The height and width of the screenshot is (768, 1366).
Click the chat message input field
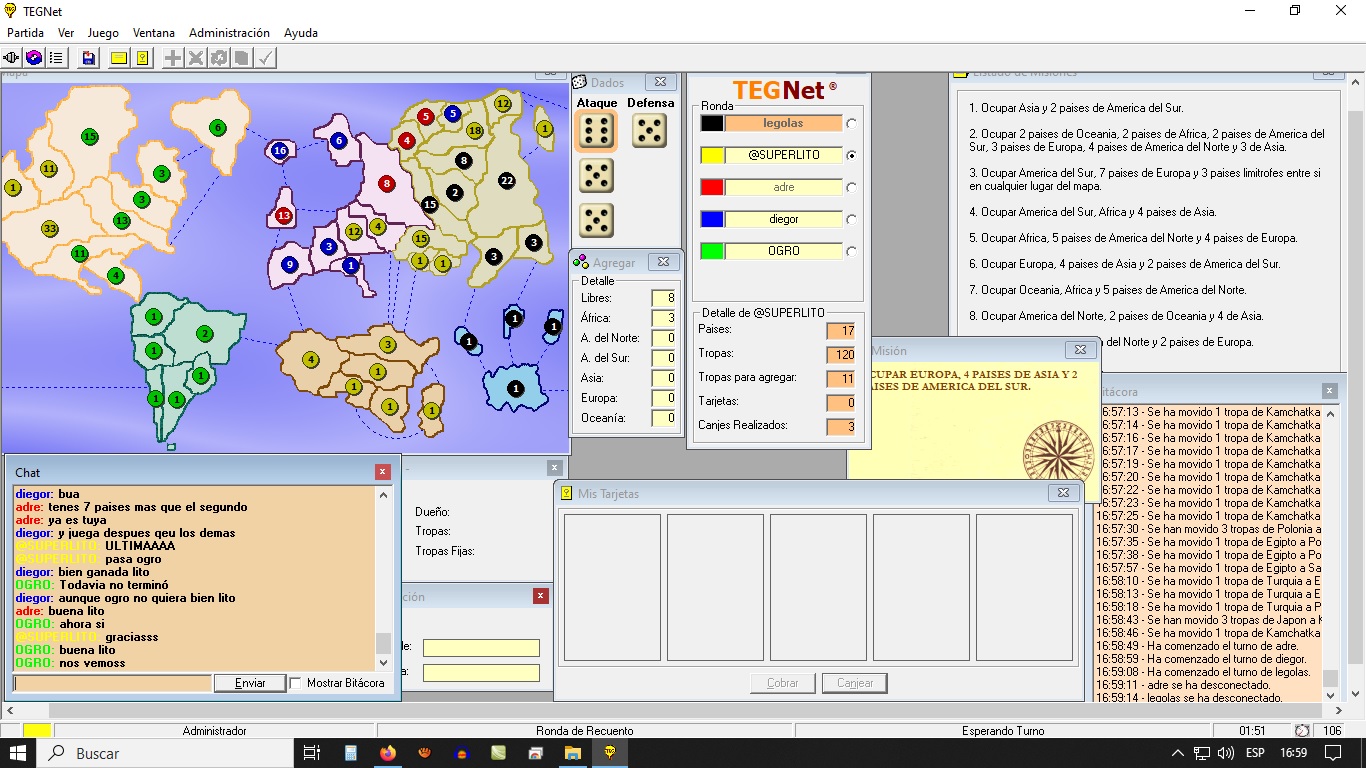click(x=112, y=683)
